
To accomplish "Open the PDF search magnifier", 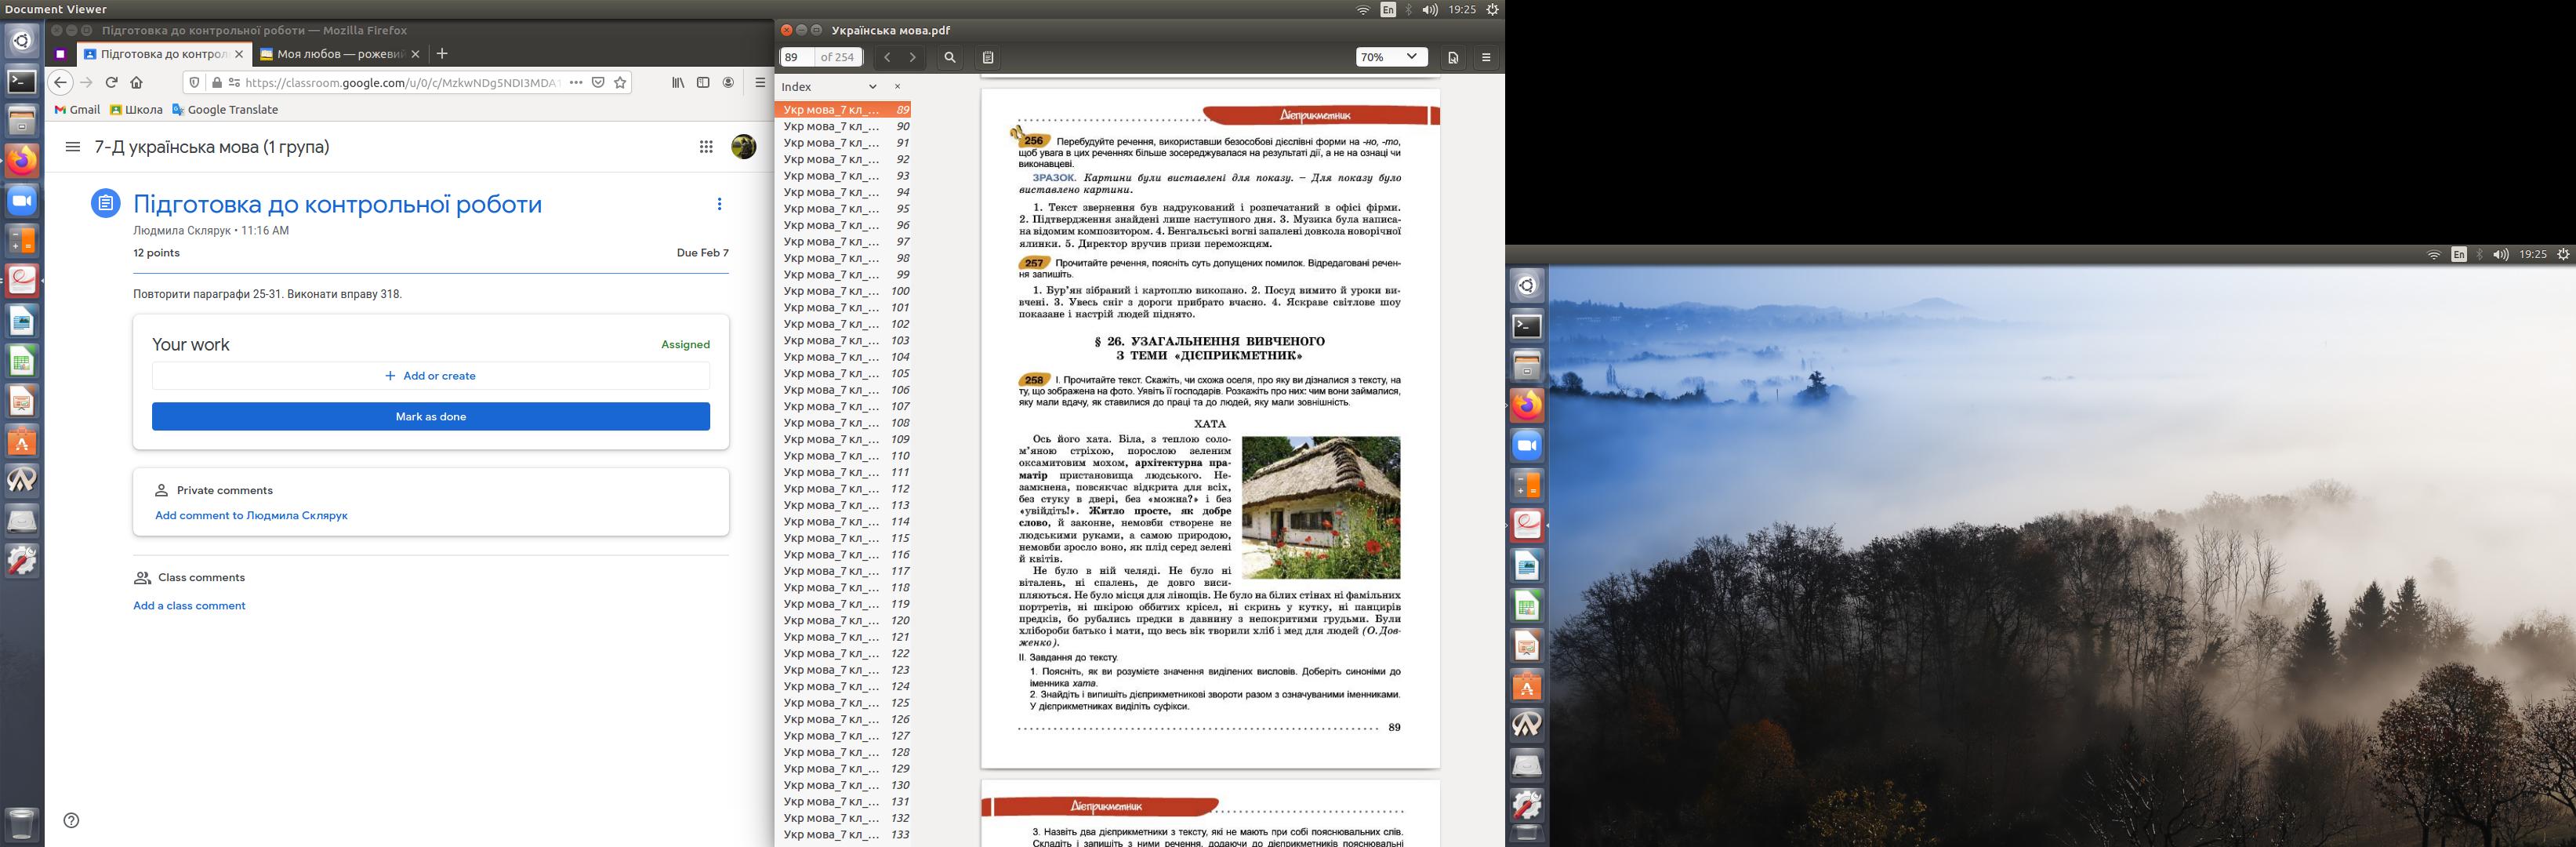I will tap(950, 57).
